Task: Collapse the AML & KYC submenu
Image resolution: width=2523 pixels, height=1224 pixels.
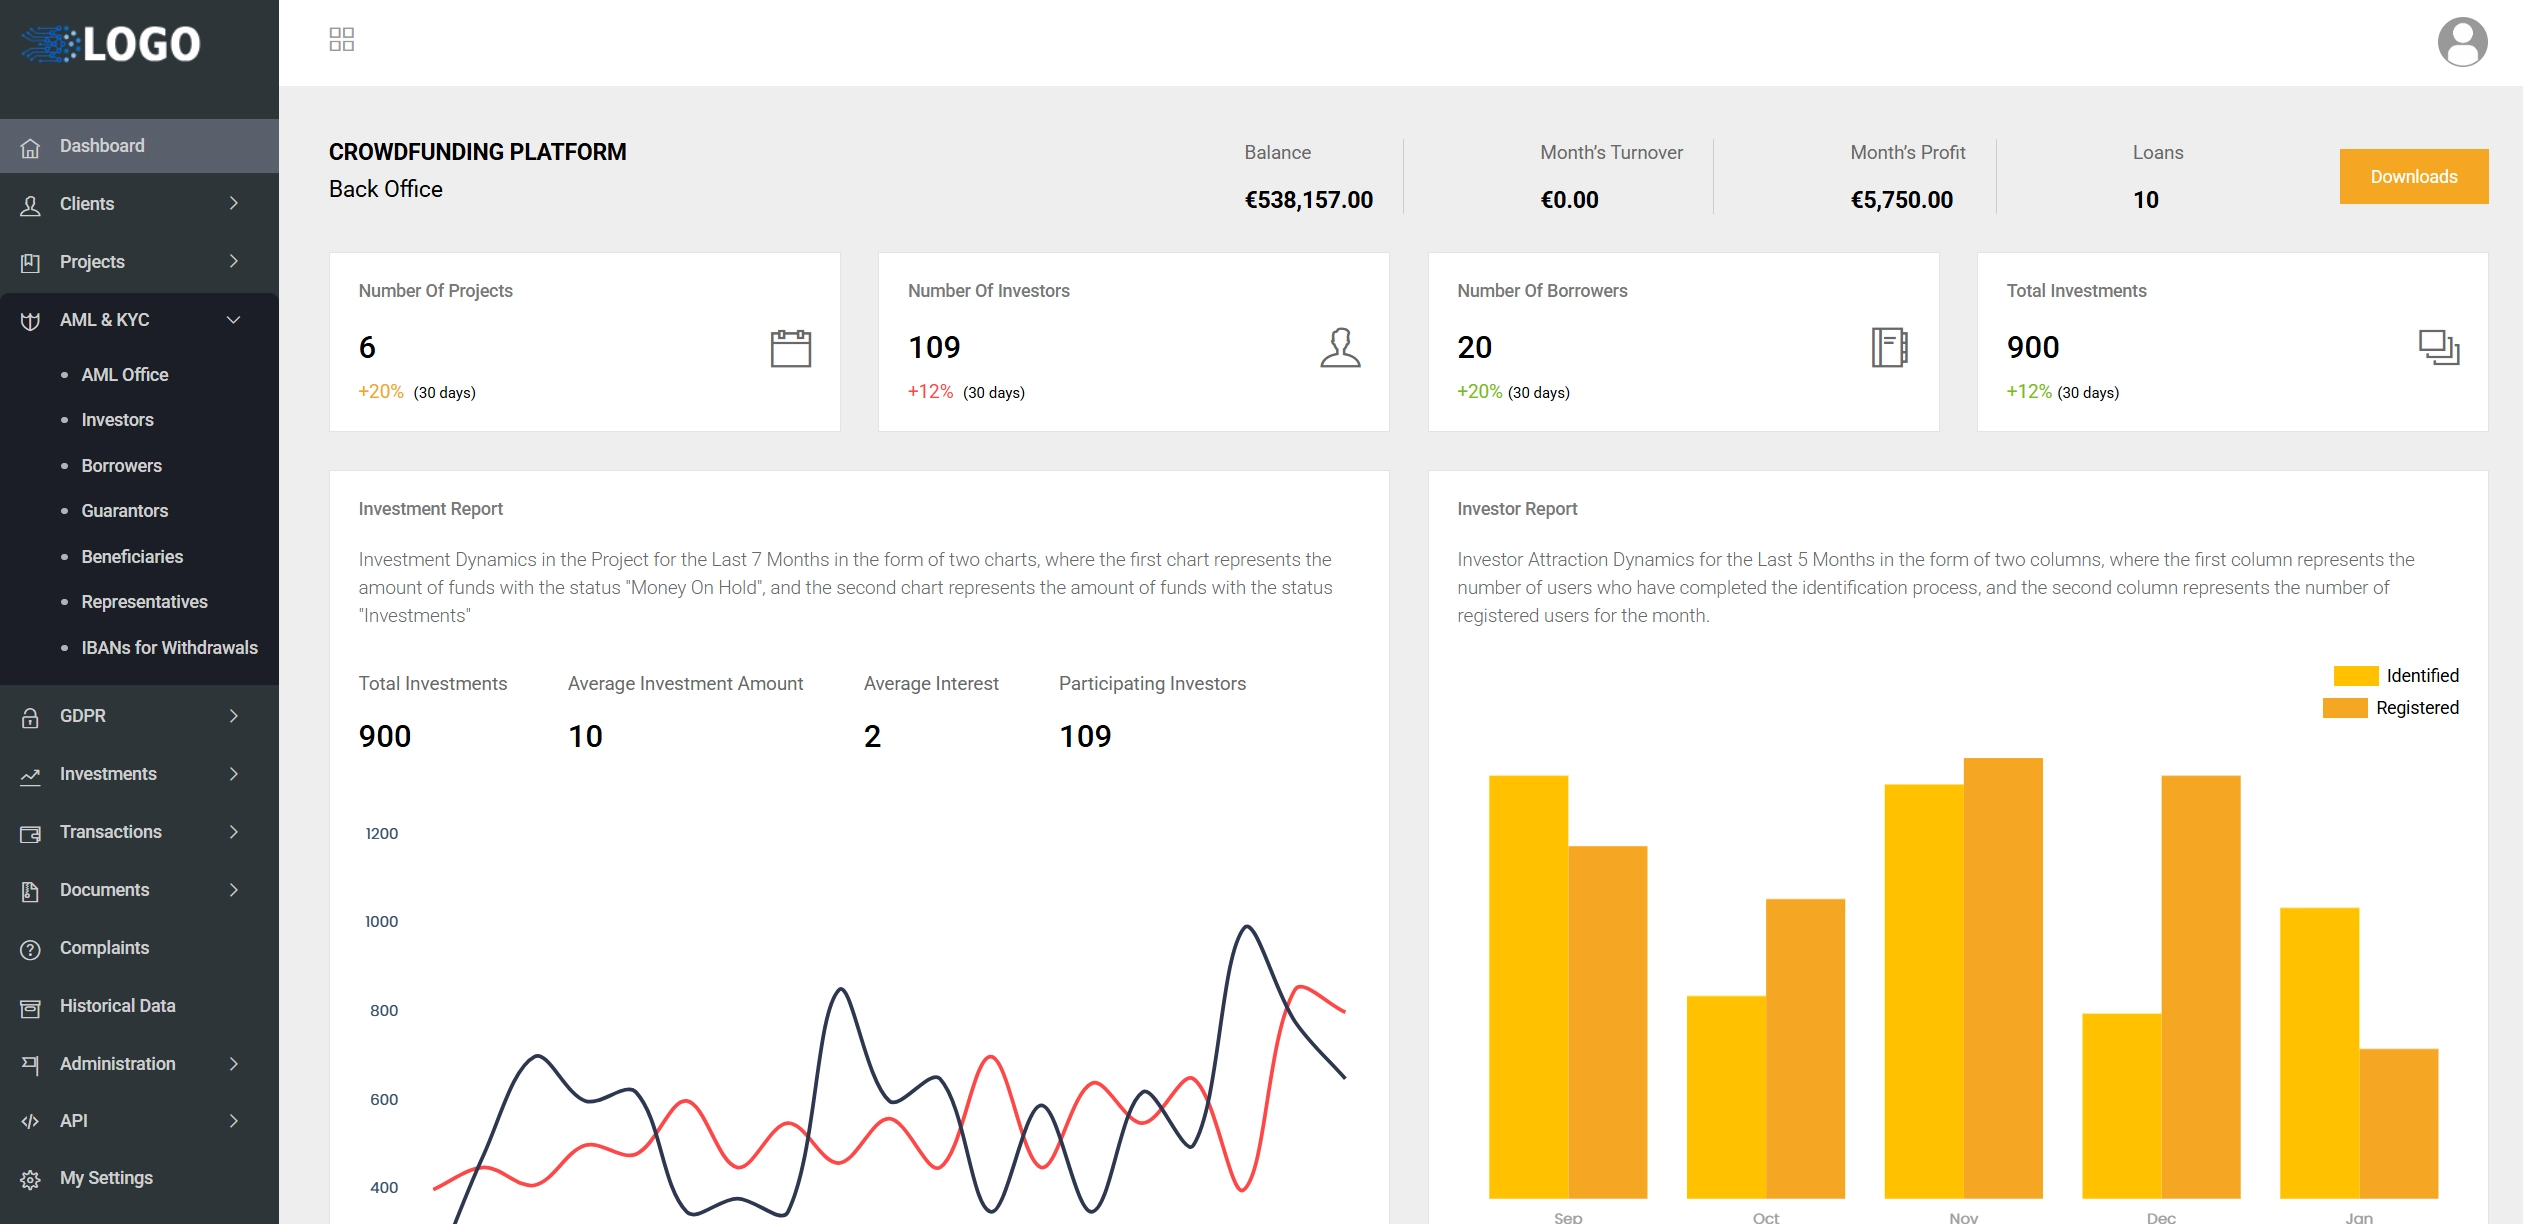Action: tap(233, 320)
